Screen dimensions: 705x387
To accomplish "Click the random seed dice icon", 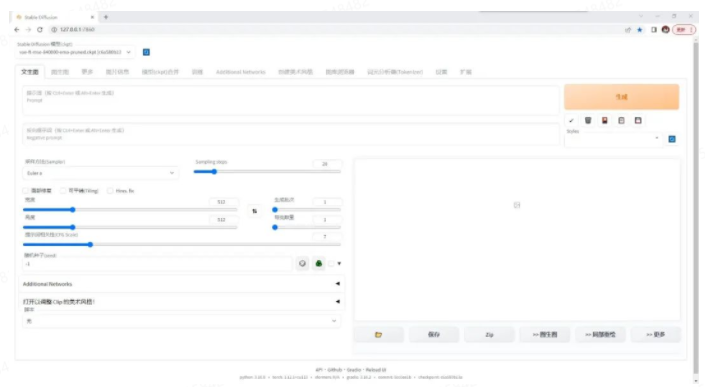I will [x=302, y=263].
